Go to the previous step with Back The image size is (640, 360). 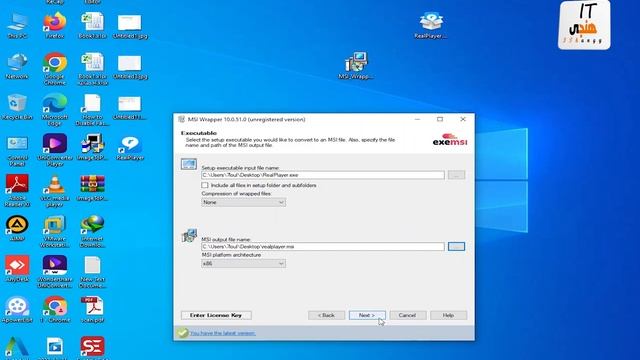(x=326, y=315)
